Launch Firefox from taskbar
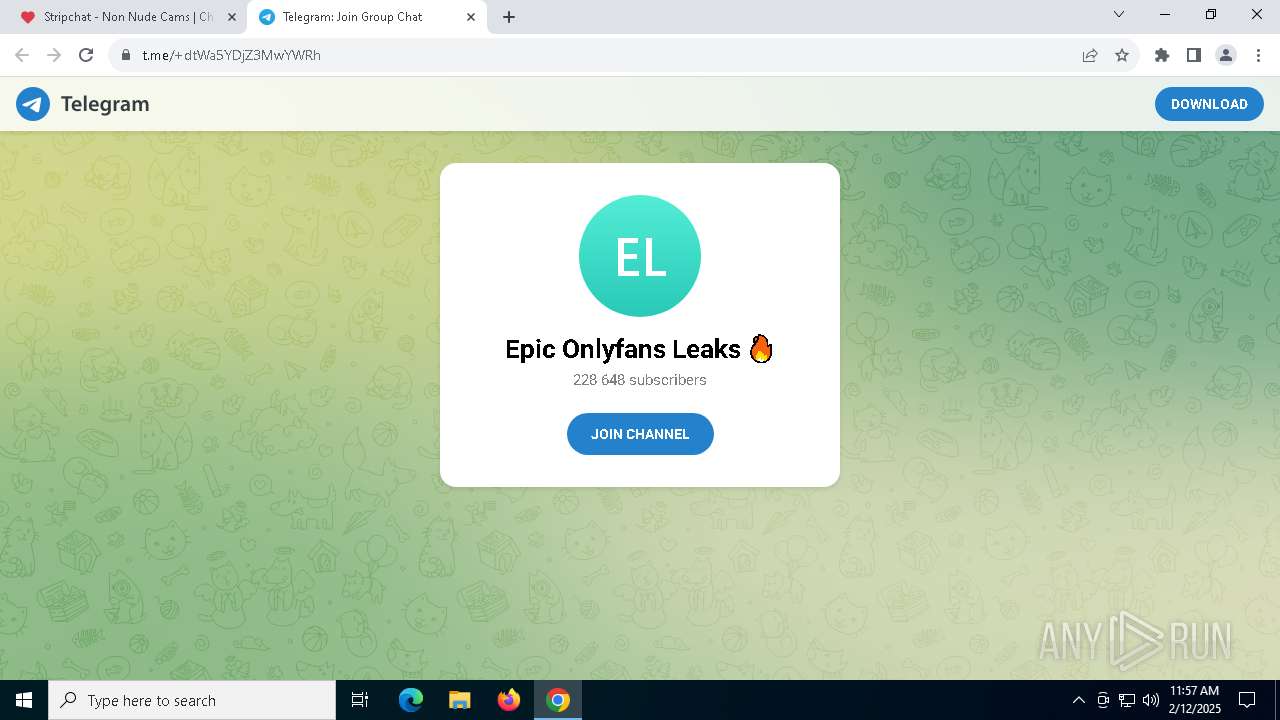Screen dimensions: 1280x720 [x=509, y=700]
